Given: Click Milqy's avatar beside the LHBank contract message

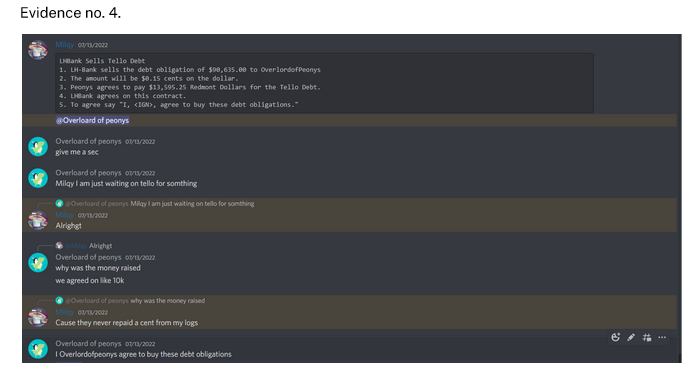Looking at the screenshot, I should (38, 50).
